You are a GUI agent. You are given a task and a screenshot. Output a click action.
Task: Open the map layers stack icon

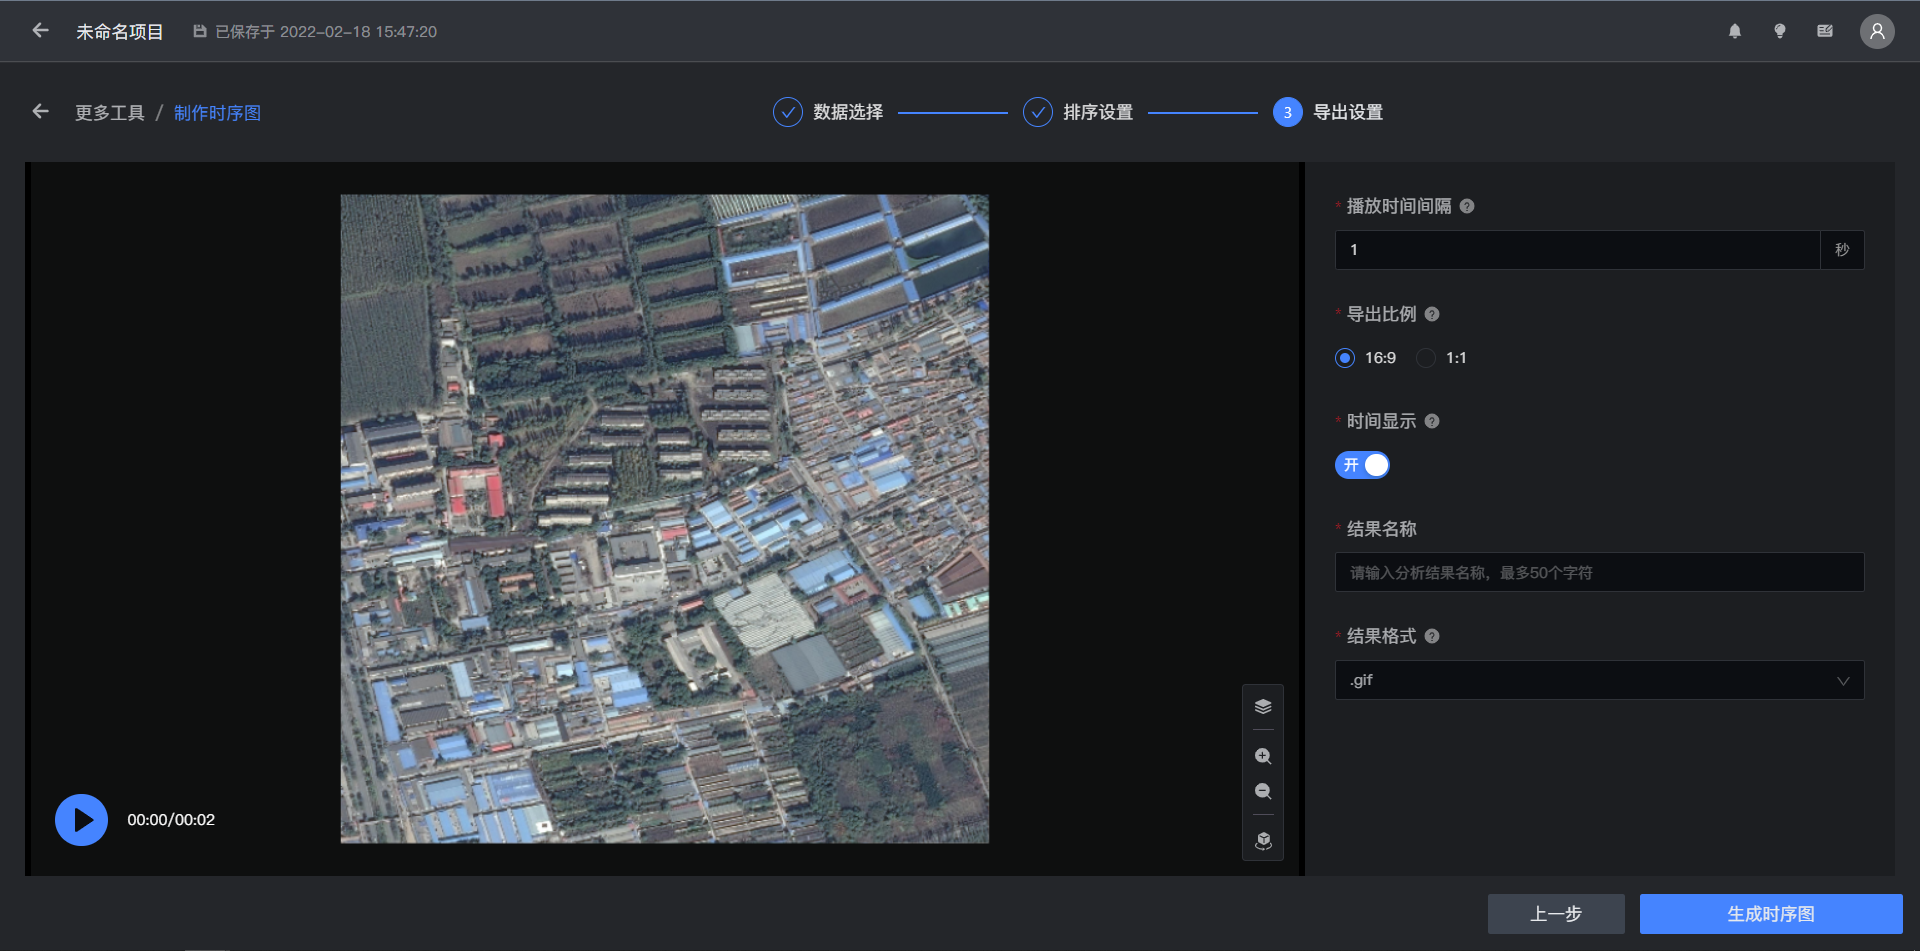click(1263, 707)
